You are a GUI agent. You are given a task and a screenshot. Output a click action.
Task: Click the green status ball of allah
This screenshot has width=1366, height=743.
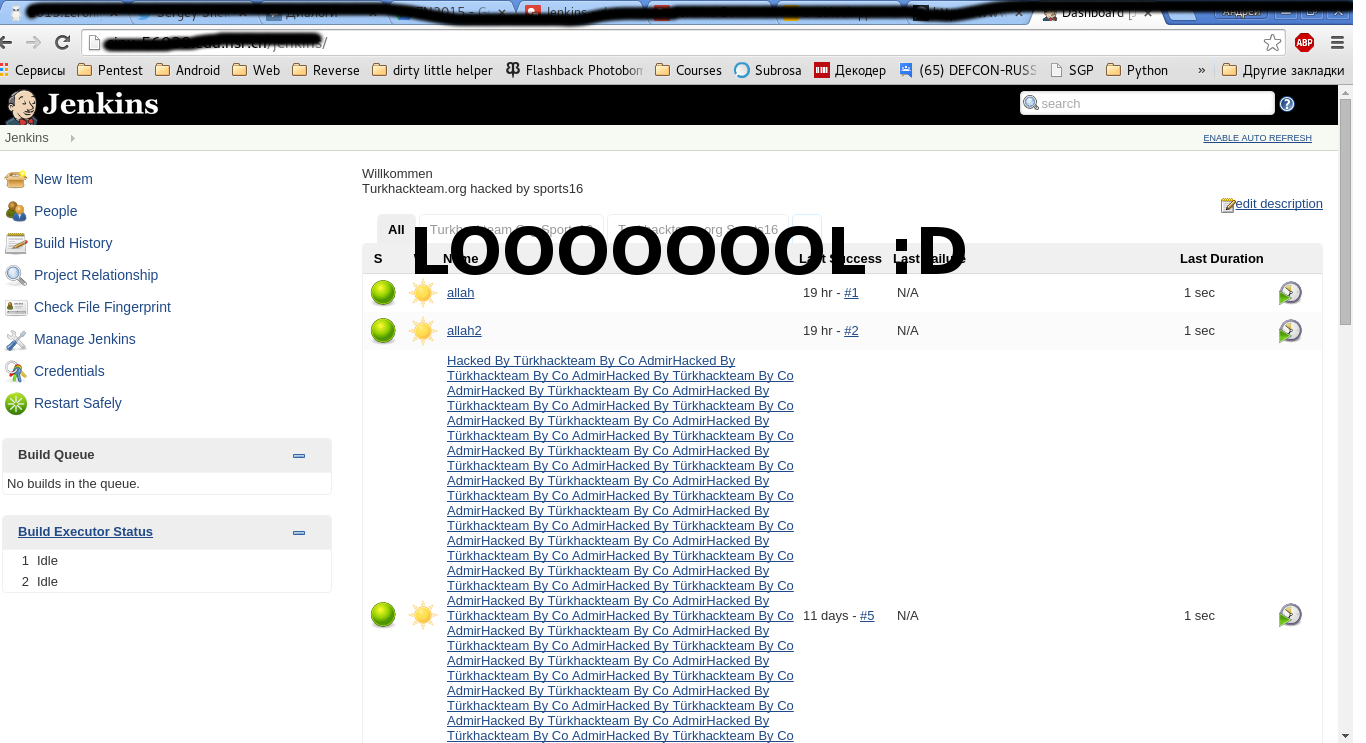coord(383,293)
